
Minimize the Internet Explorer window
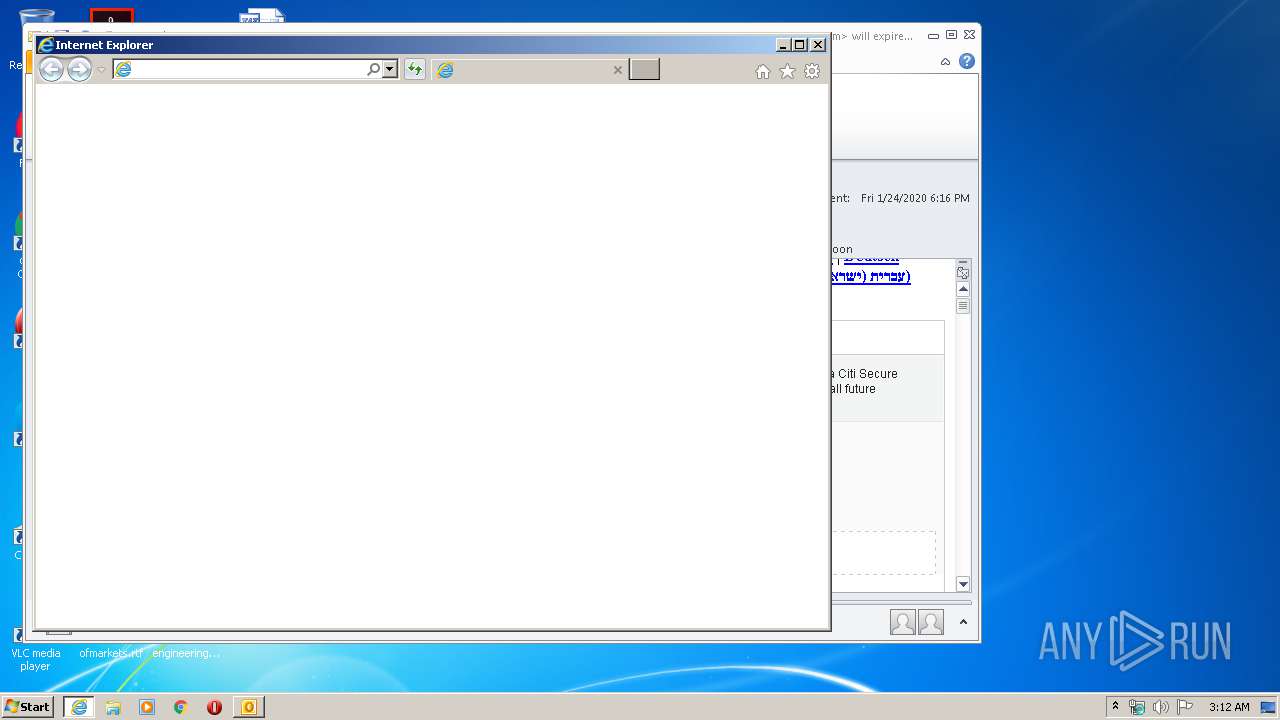[x=782, y=45]
